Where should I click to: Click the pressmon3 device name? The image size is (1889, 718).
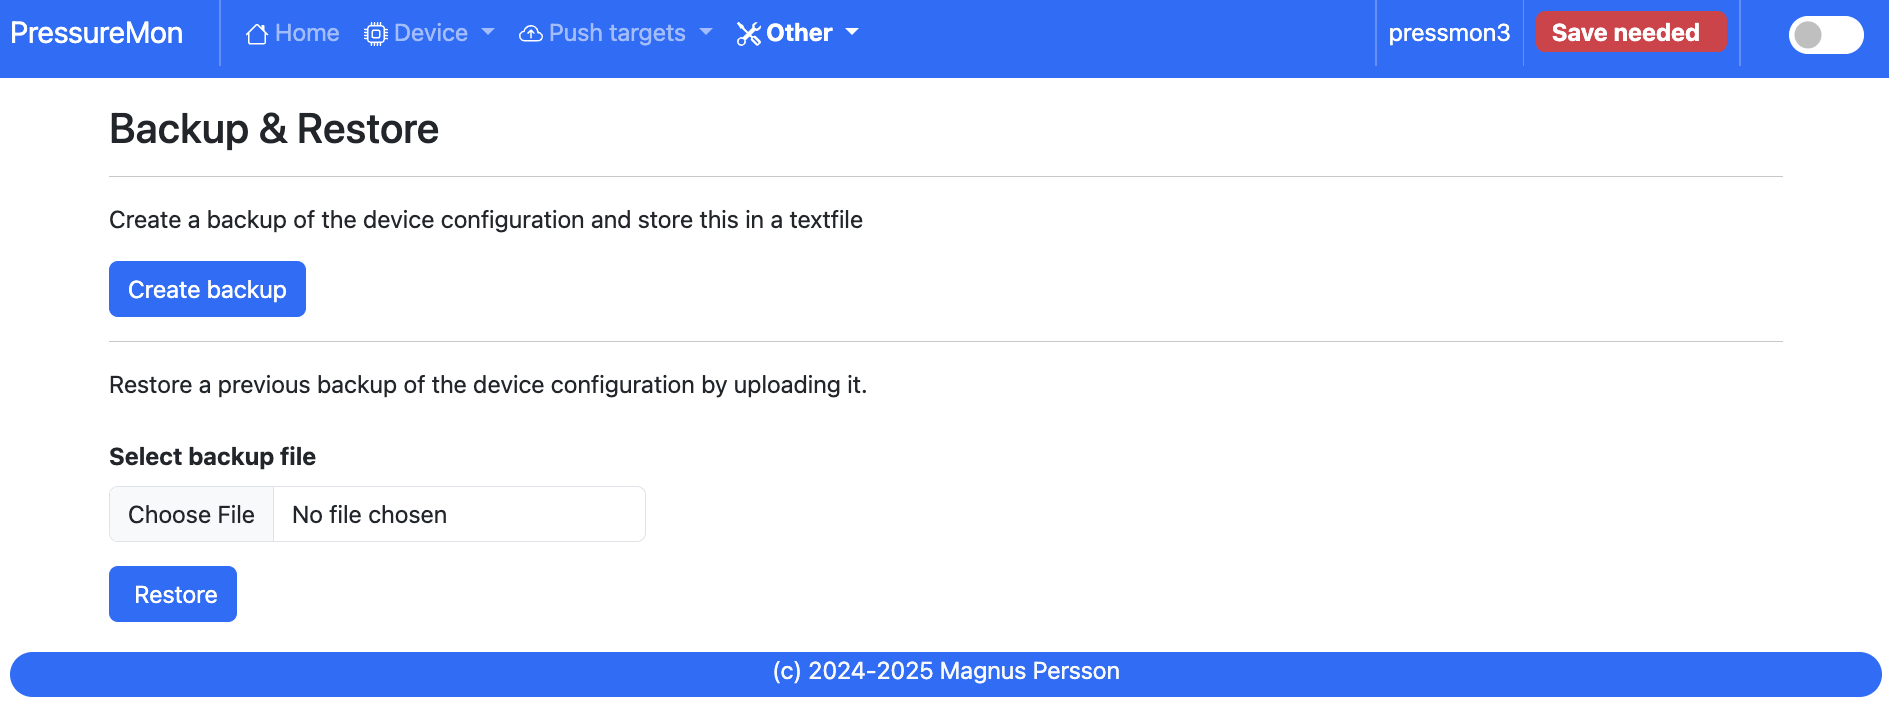click(x=1449, y=33)
